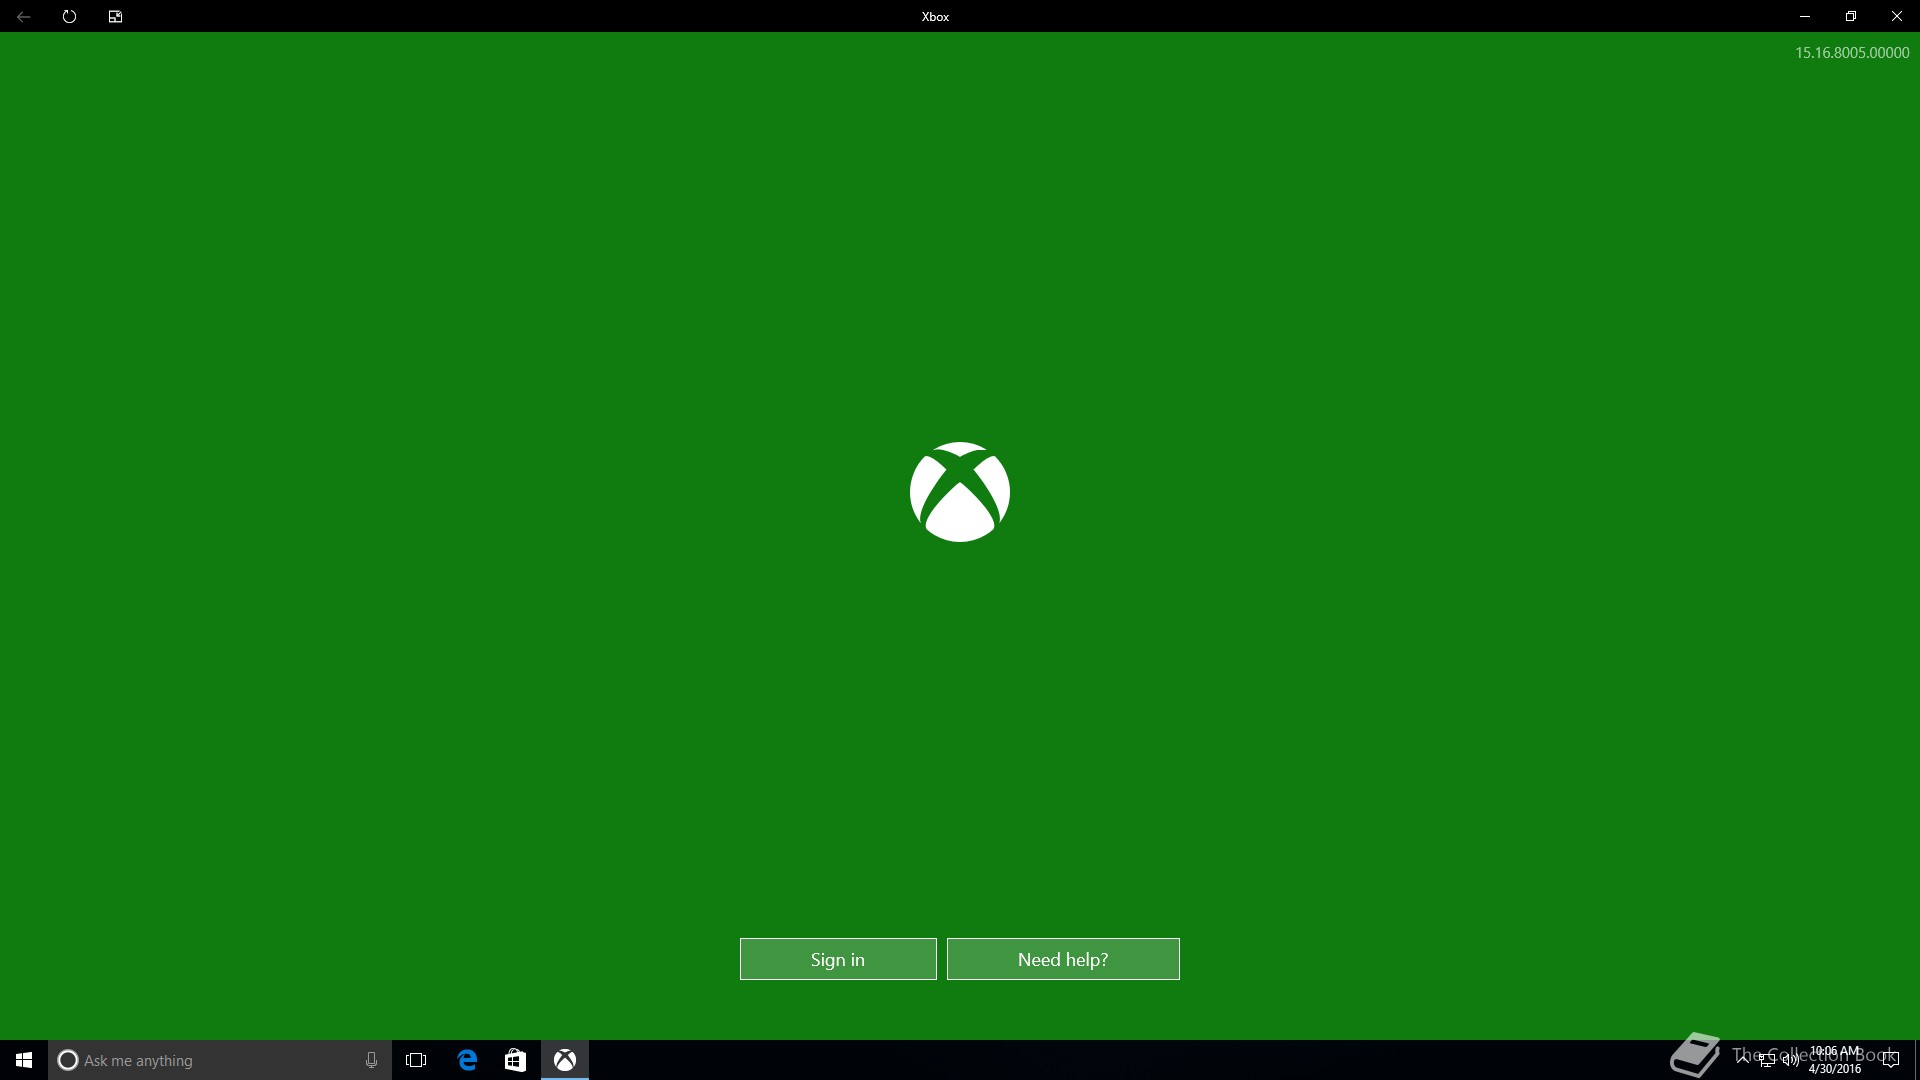Open the Need help? button
Image resolution: width=1920 pixels, height=1080 pixels.
(1063, 959)
